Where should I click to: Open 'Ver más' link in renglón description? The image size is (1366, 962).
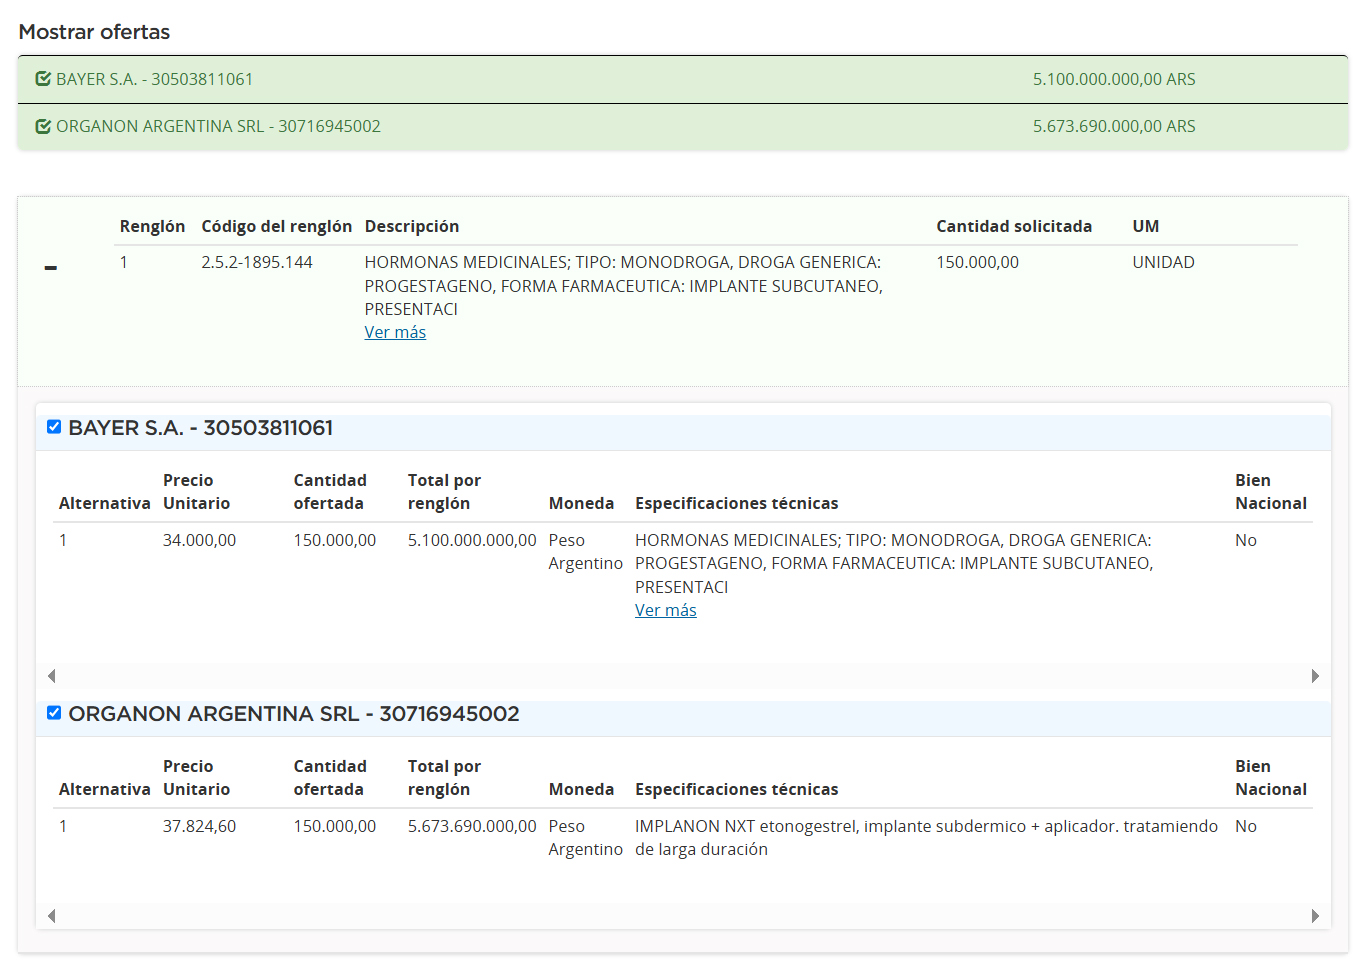pyautogui.click(x=395, y=332)
